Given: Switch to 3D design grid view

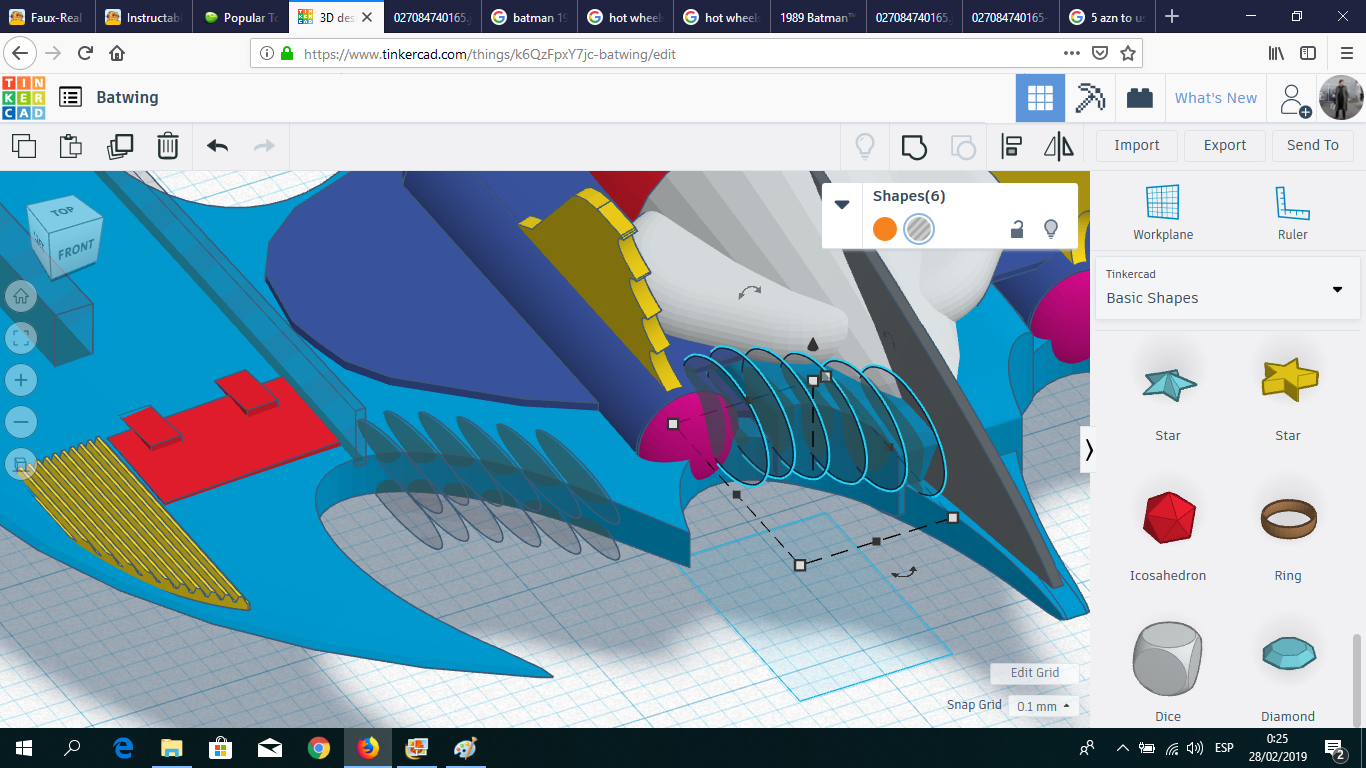Looking at the screenshot, I should coord(1040,98).
